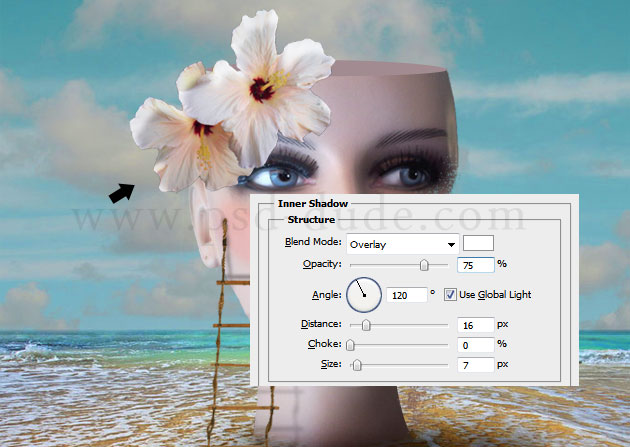Viewport: 630px width, 447px height.
Task: Click the Opacity slider handle
Action: coord(424,265)
